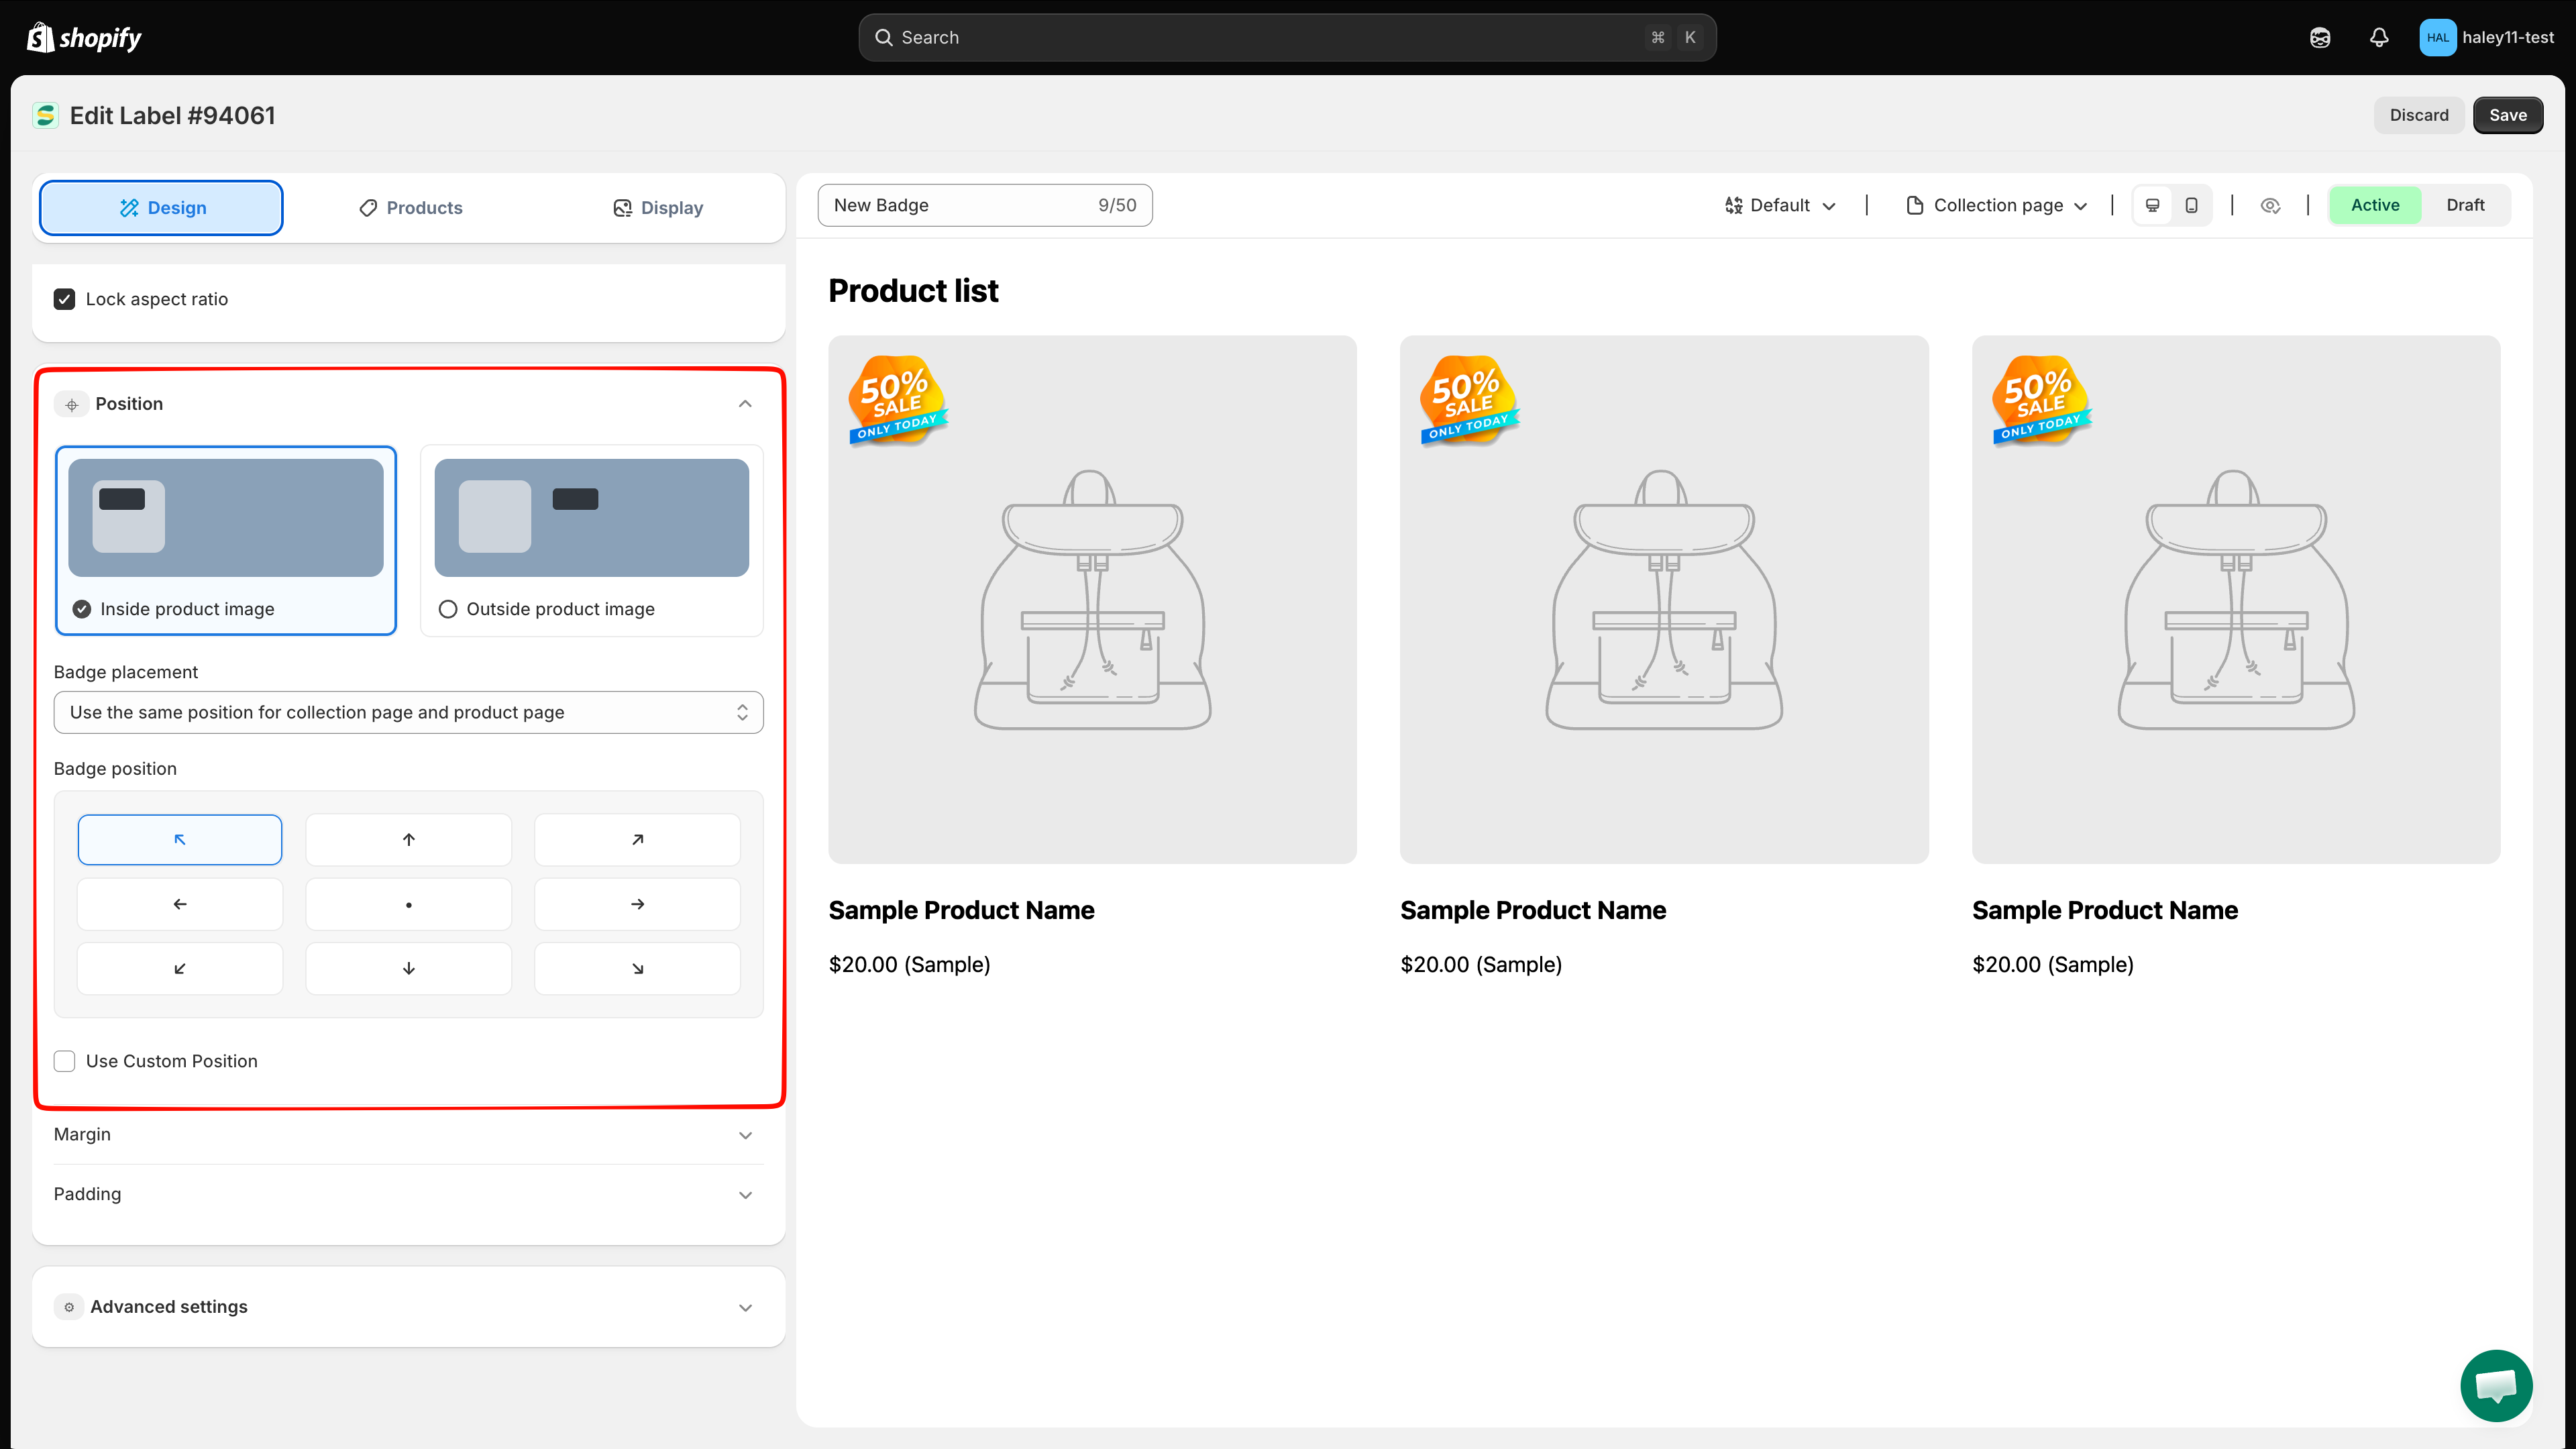Set badge position to middle-right arrow
This screenshot has width=2576, height=1449.
coord(638,904)
